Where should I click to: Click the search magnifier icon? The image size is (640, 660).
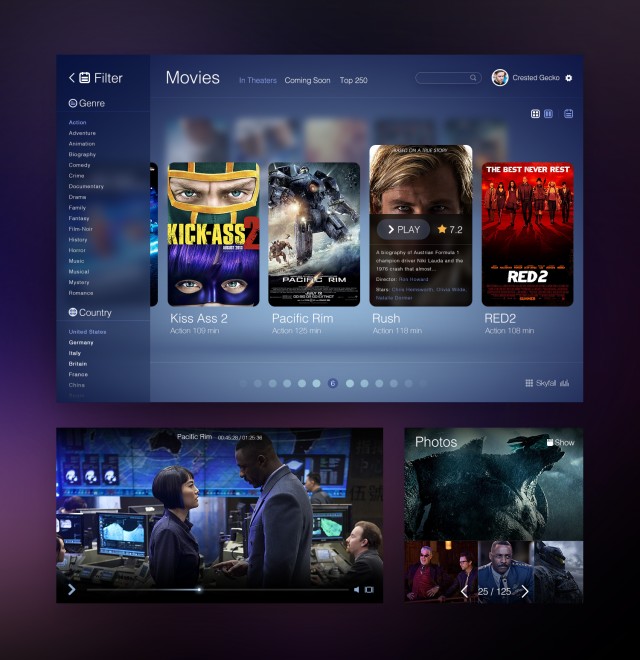(473, 77)
